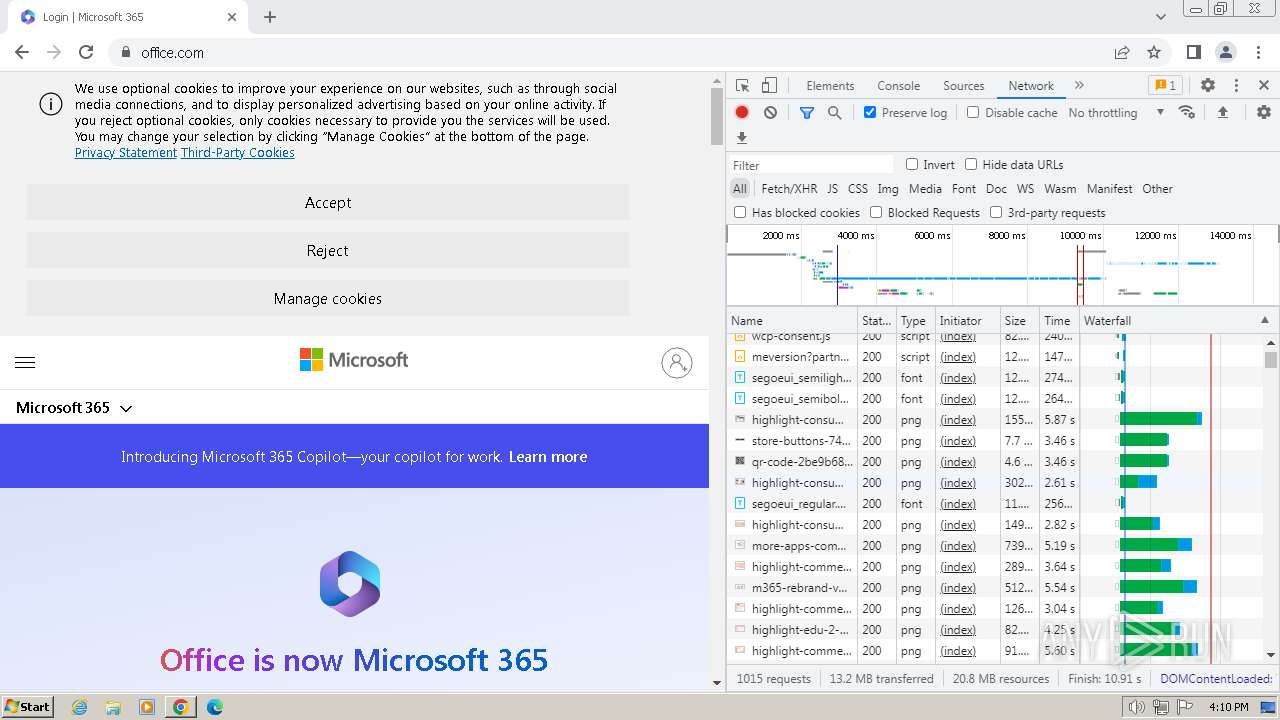The width and height of the screenshot is (1280, 720).
Task: Open the tab search dropdown arrow
Action: [x=1160, y=17]
